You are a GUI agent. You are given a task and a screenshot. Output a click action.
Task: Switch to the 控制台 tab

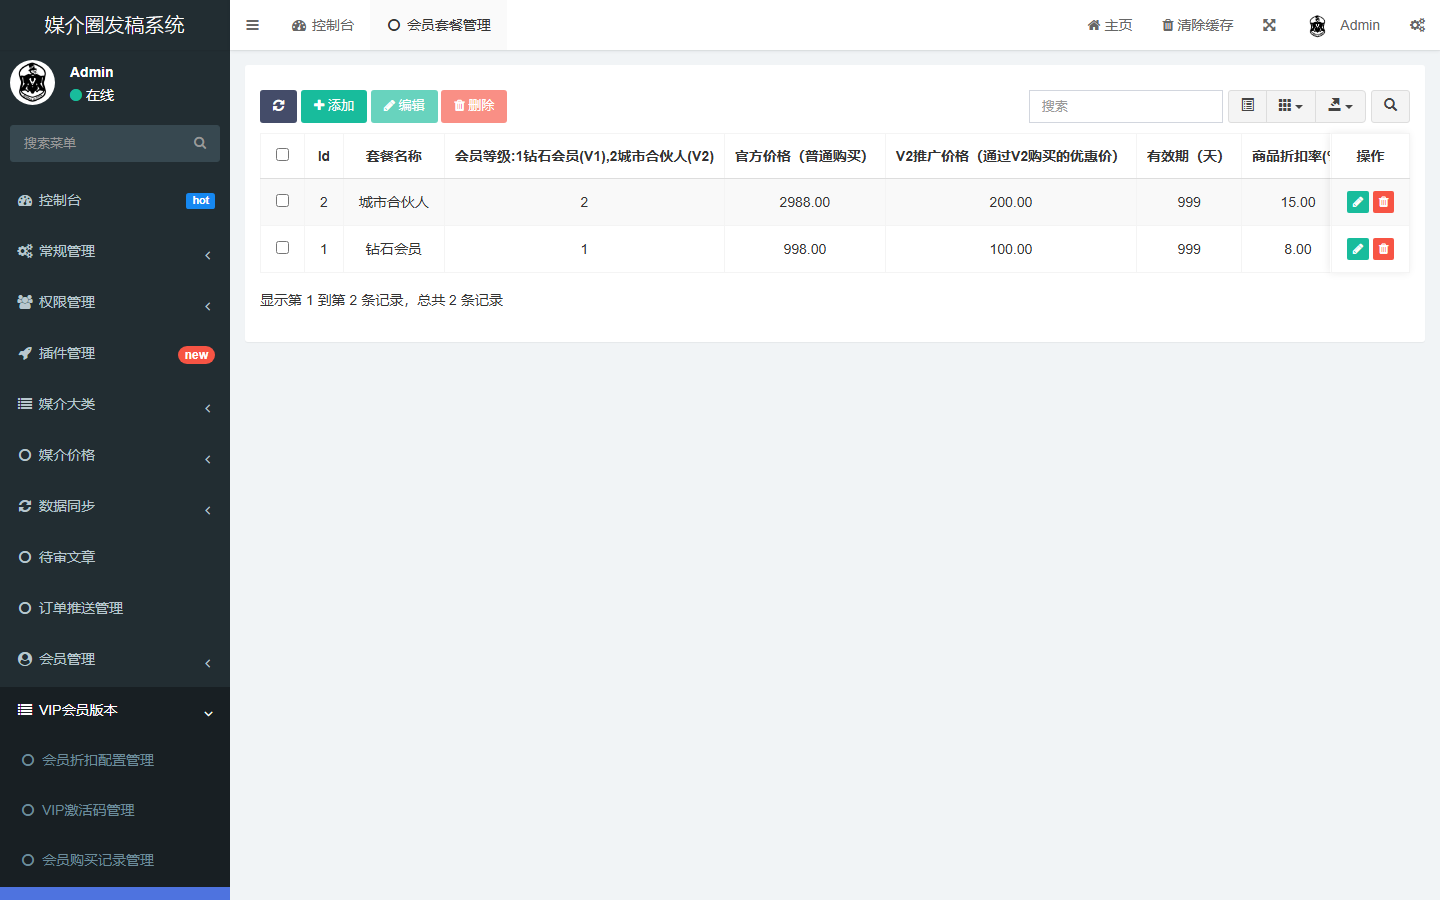tap(323, 25)
